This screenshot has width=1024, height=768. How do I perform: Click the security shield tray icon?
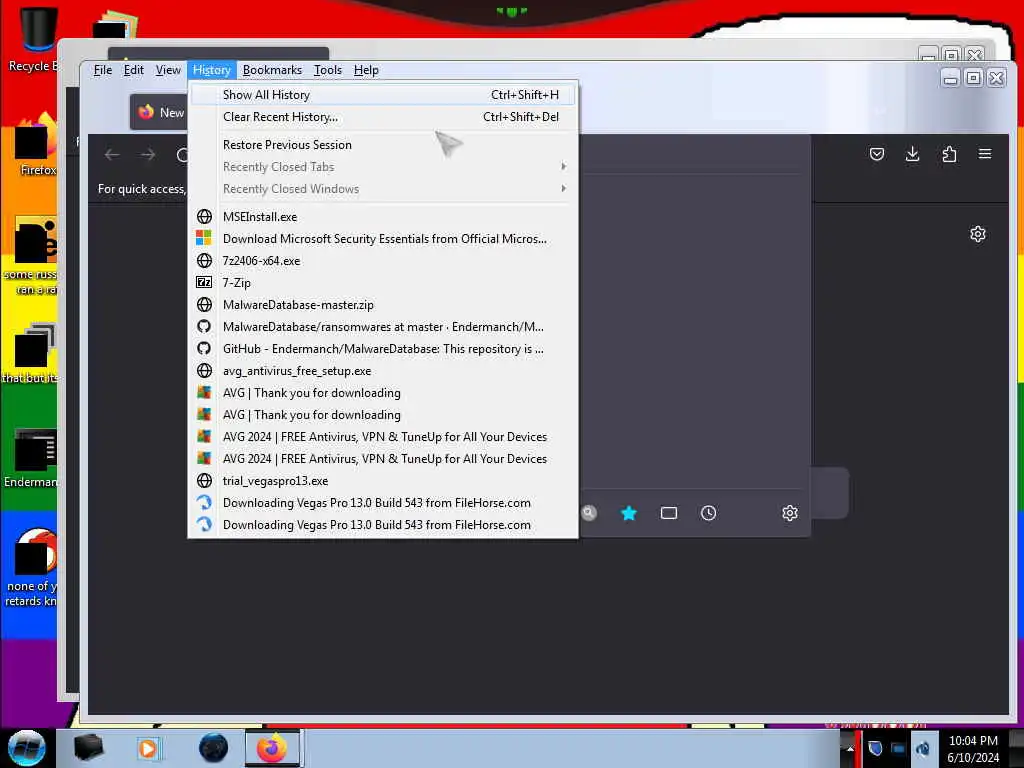[875, 748]
